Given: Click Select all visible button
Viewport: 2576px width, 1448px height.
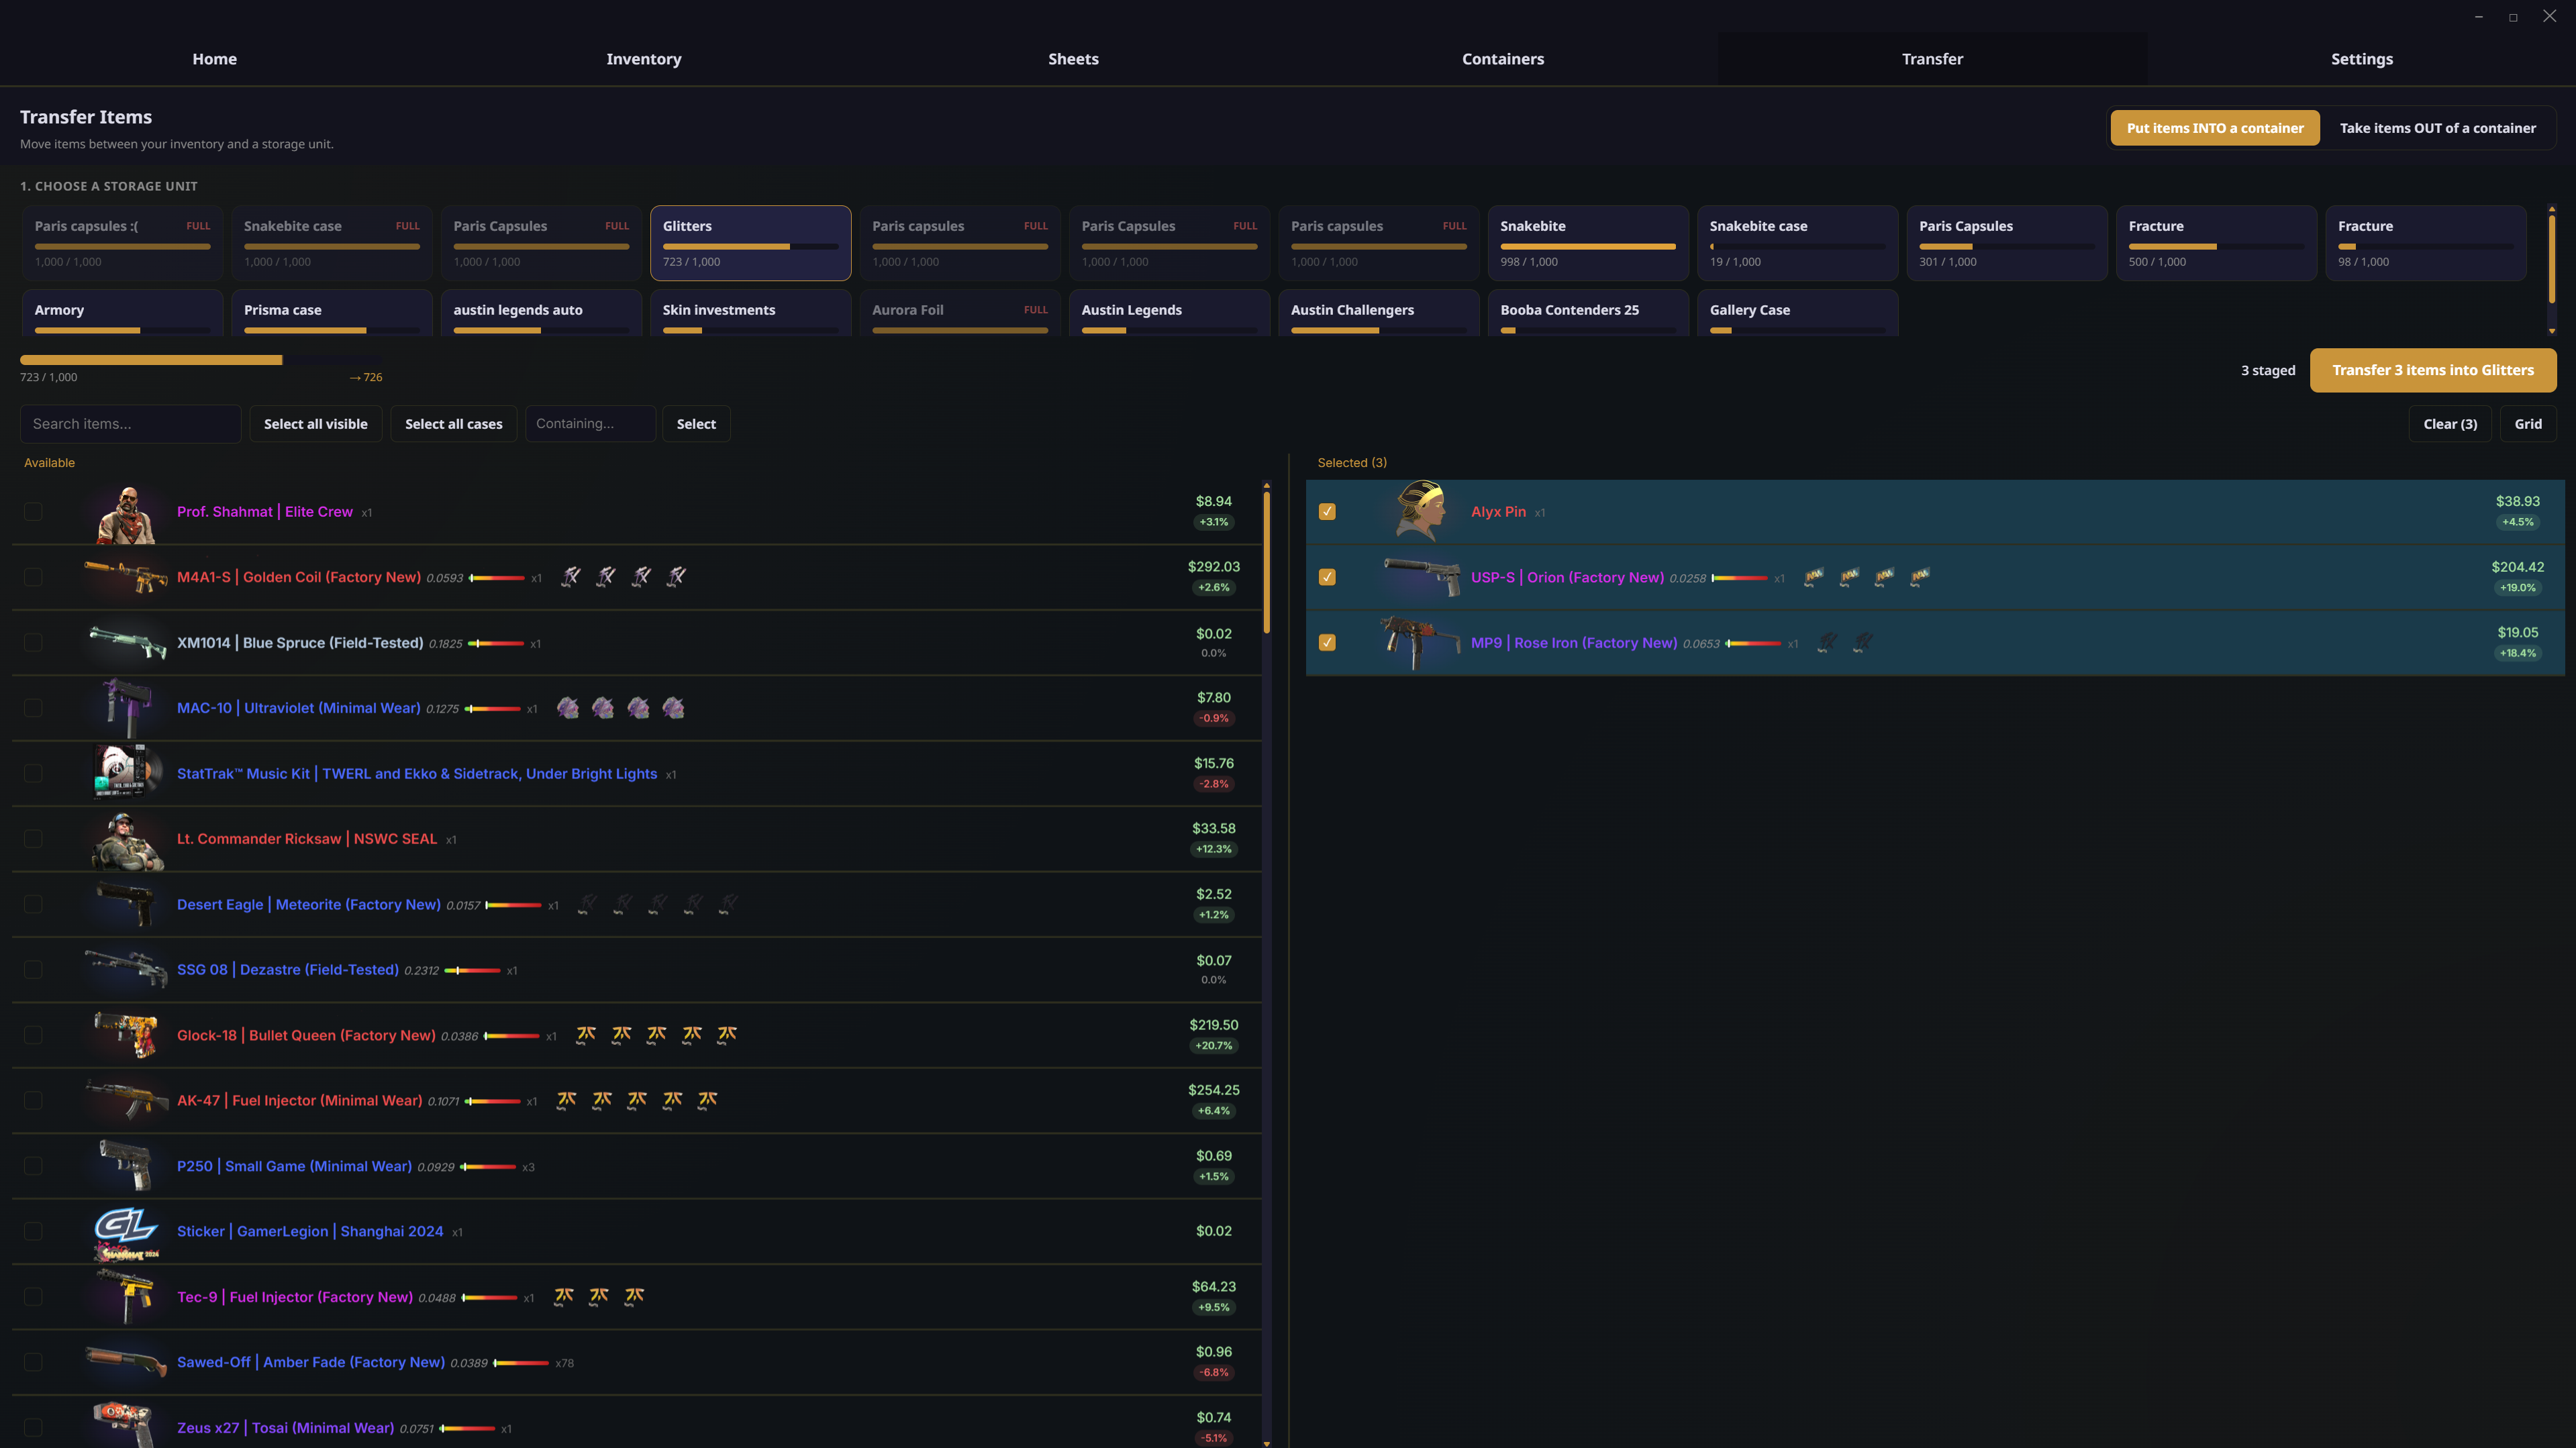Looking at the screenshot, I should tap(316, 424).
